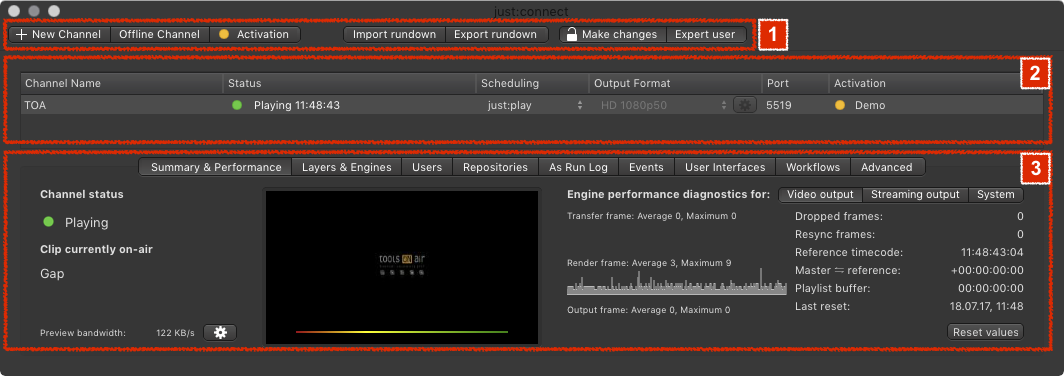Click Import rundown
Viewport: 1064px width, 376px height.
point(394,35)
